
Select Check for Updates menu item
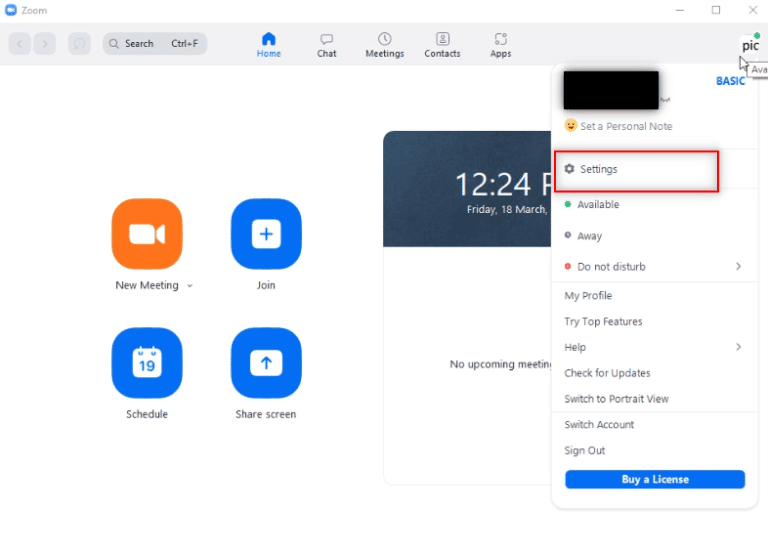pyautogui.click(x=607, y=373)
